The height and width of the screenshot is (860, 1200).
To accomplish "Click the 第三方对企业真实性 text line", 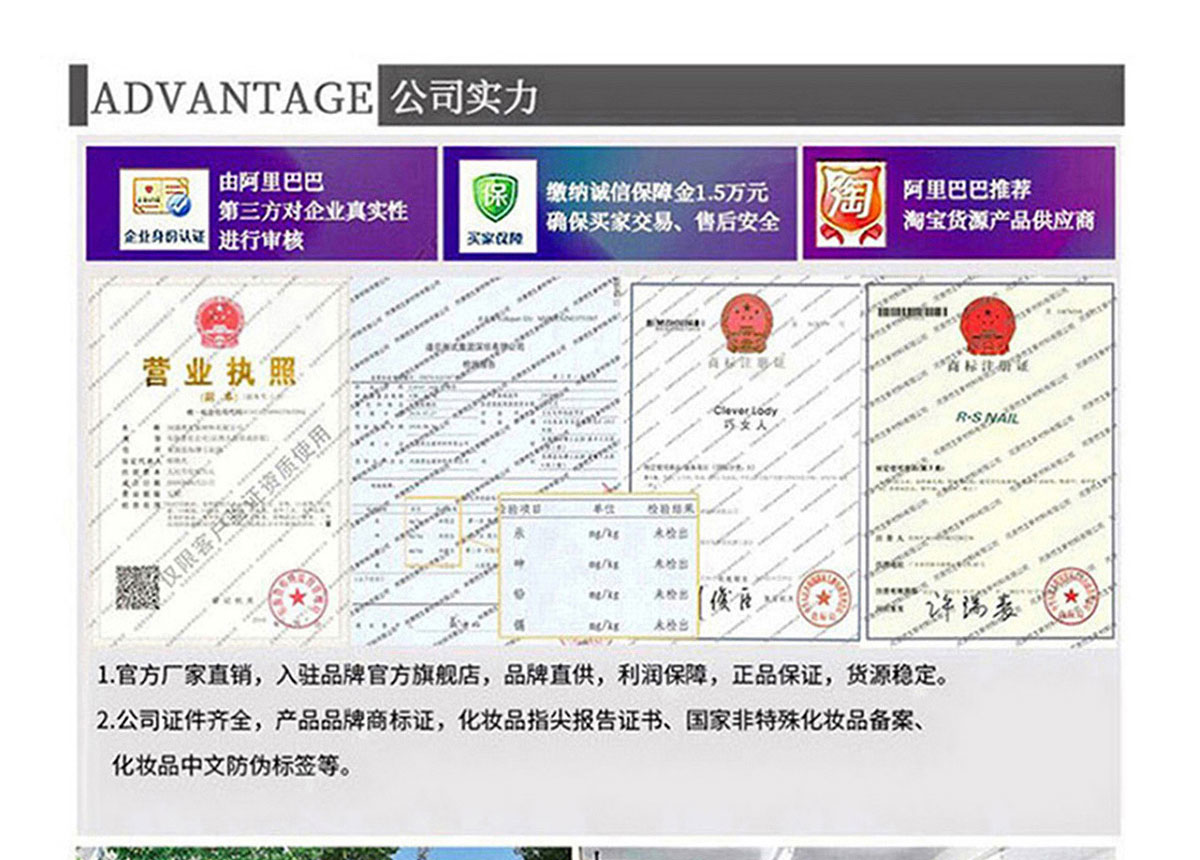I will 313,211.
